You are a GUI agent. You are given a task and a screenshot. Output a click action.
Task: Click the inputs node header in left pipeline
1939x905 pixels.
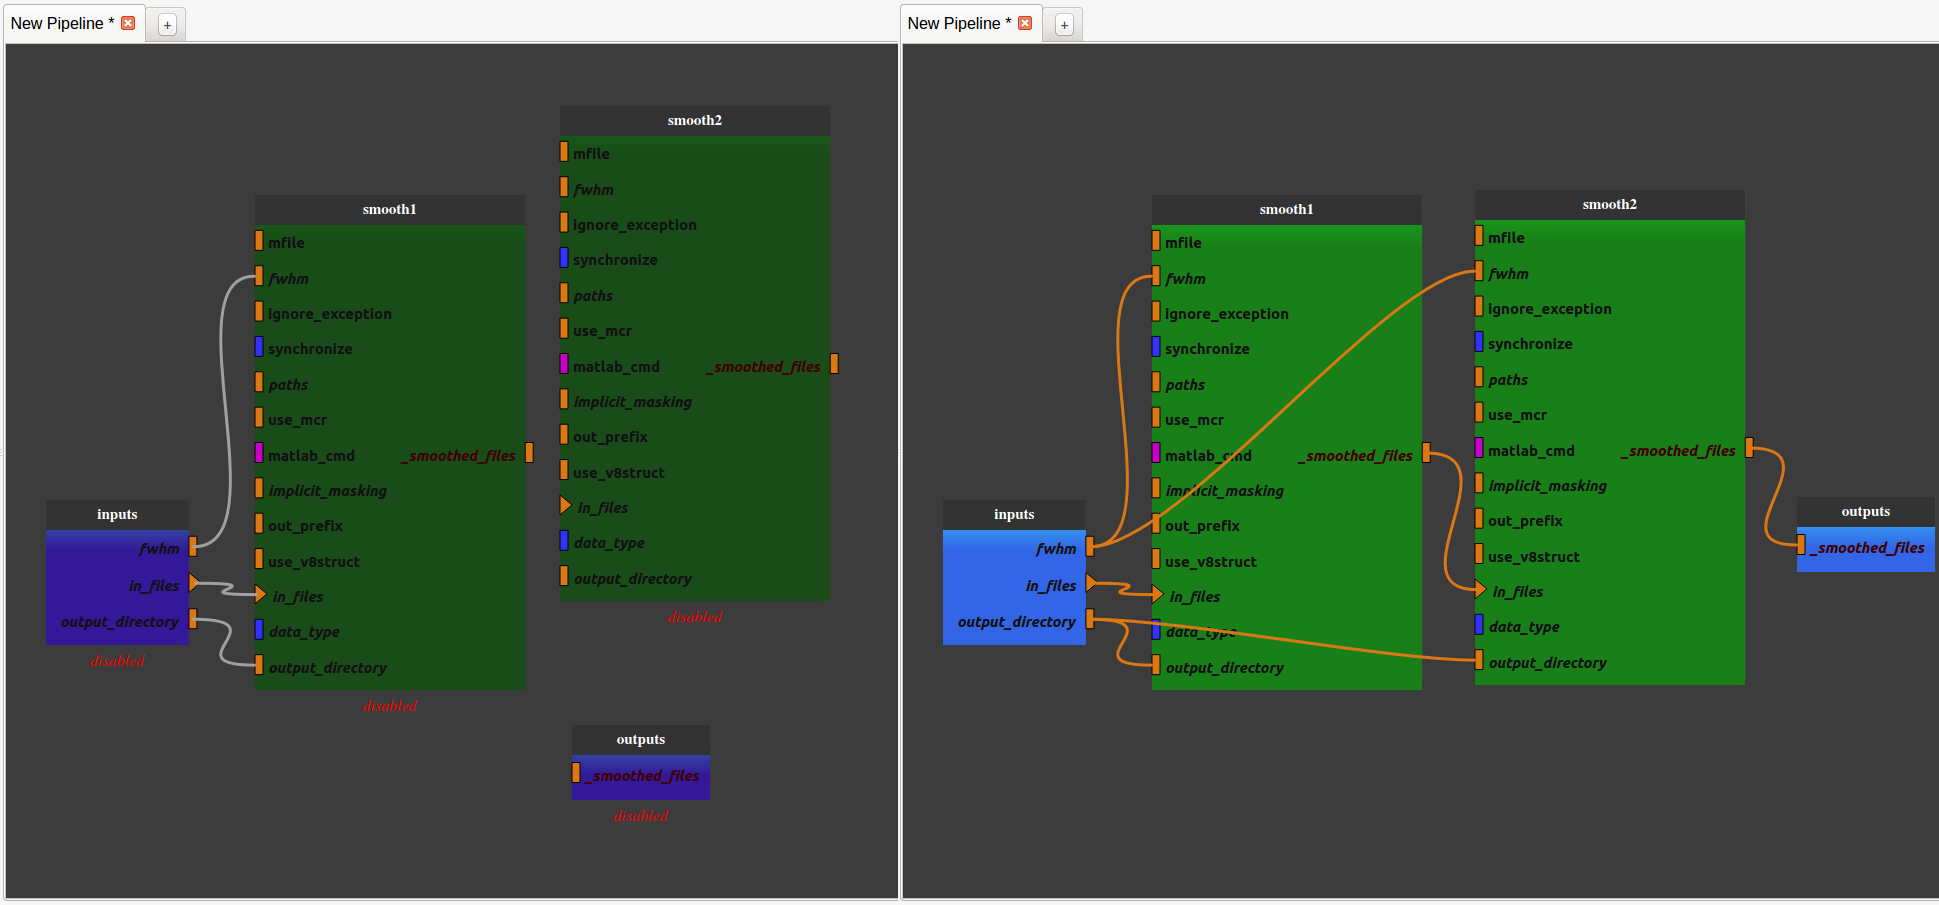pyautogui.click(x=117, y=514)
